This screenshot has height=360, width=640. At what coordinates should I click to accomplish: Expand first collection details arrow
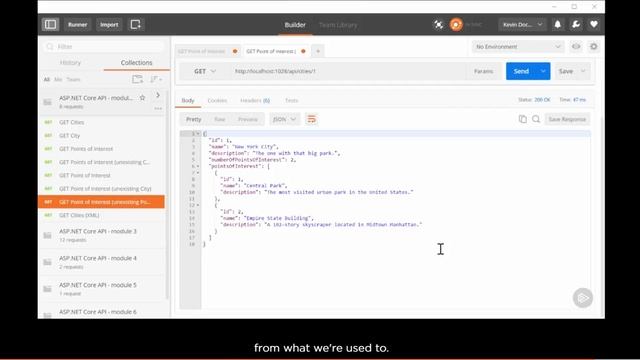point(158,95)
